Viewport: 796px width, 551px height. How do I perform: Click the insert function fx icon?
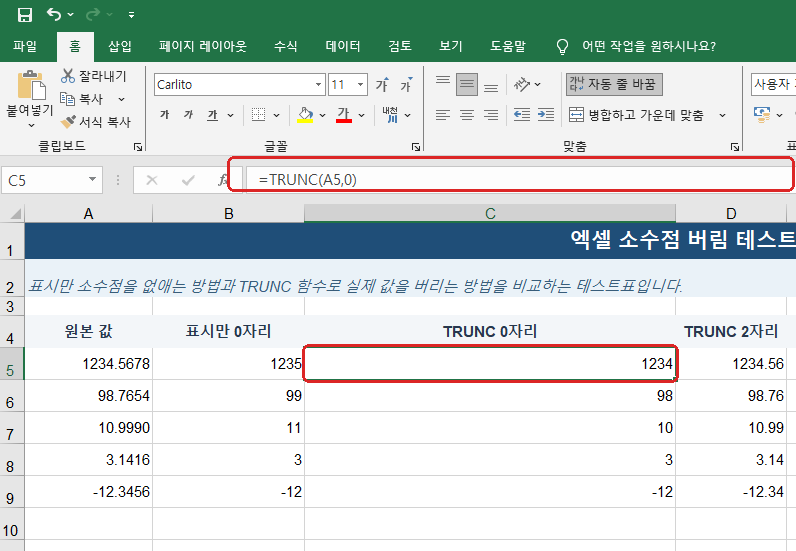[222, 180]
